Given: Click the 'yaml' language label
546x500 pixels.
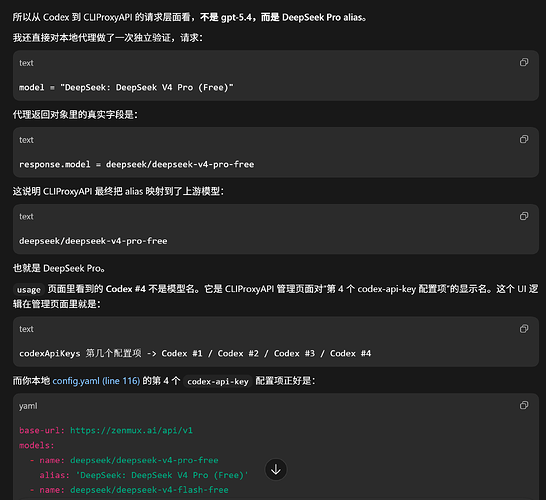Looking at the screenshot, I should point(28,406).
